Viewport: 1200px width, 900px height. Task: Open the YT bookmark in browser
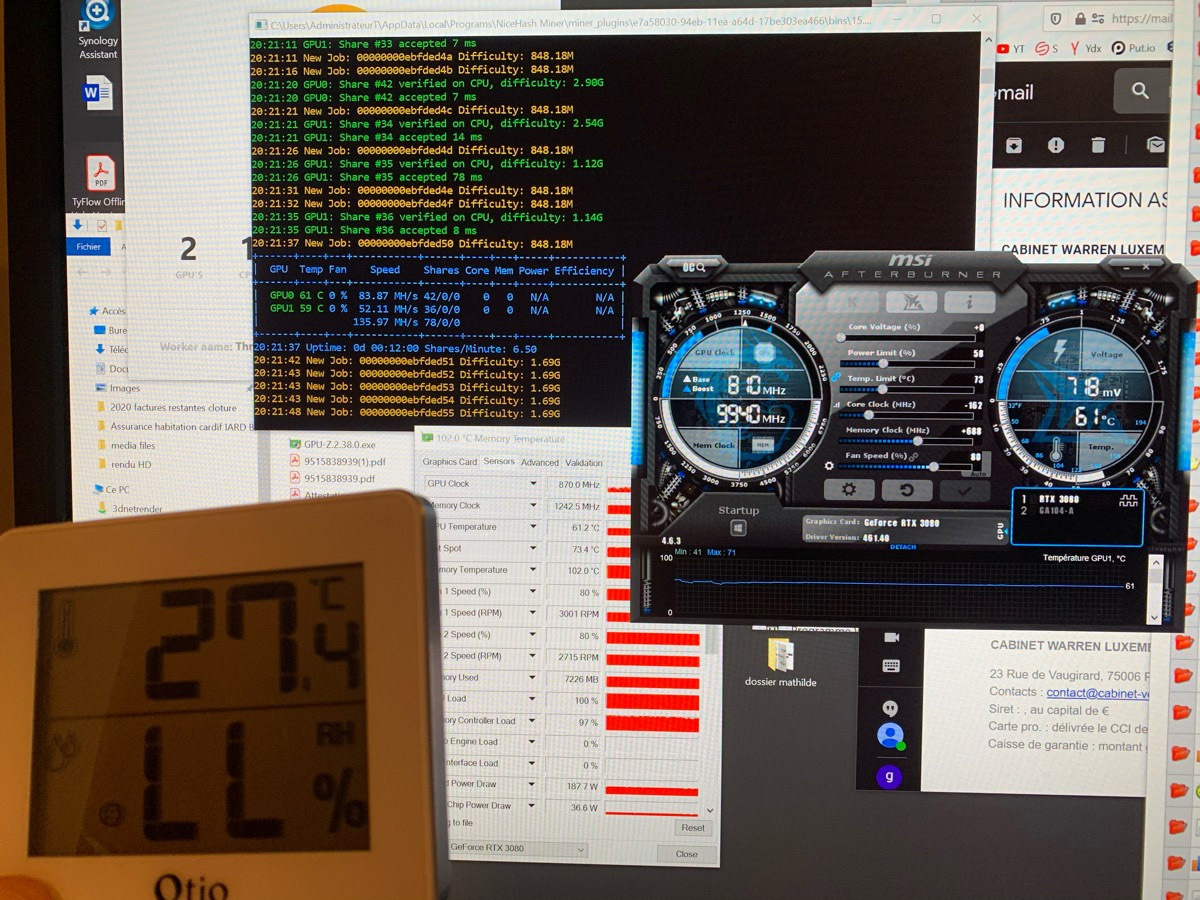coord(1010,48)
